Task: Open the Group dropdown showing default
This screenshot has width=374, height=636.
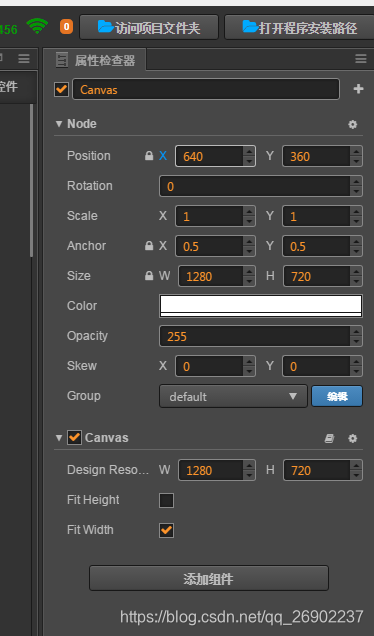Action: tap(233, 396)
